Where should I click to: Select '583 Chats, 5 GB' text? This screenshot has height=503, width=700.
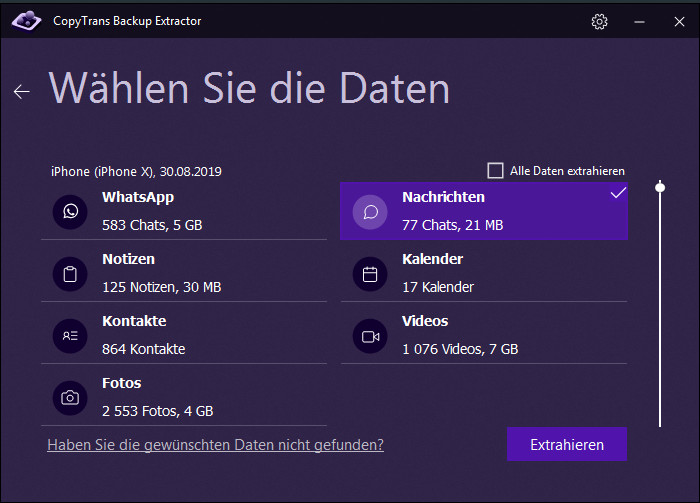152,225
